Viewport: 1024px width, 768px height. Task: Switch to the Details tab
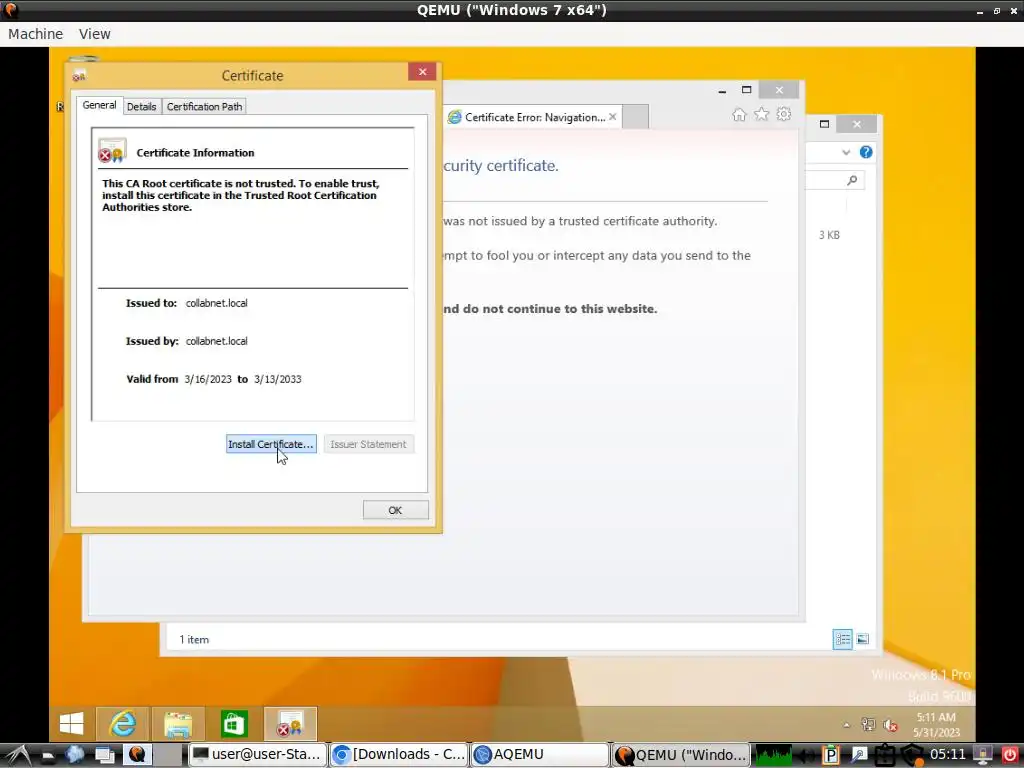click(142, 106)
